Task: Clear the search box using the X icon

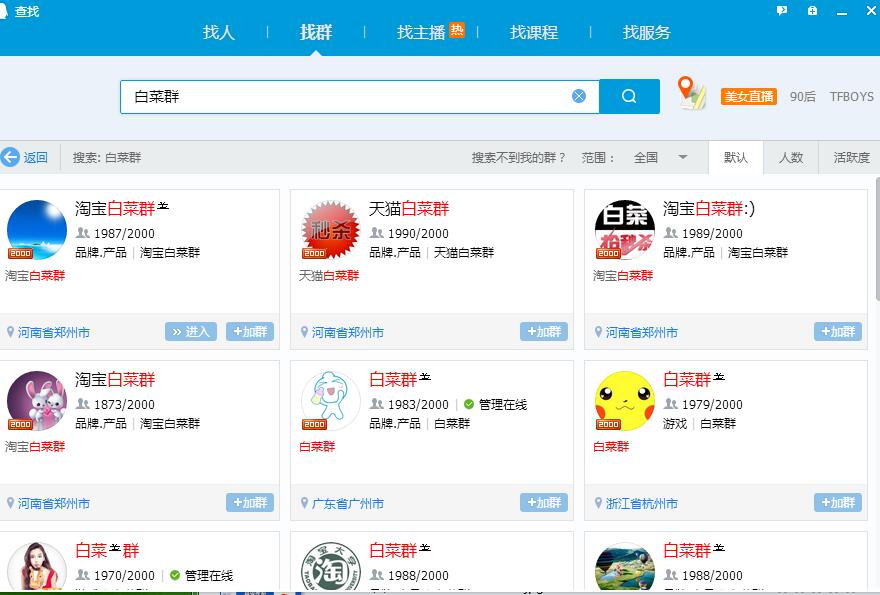Action: (x=578, y=95)
